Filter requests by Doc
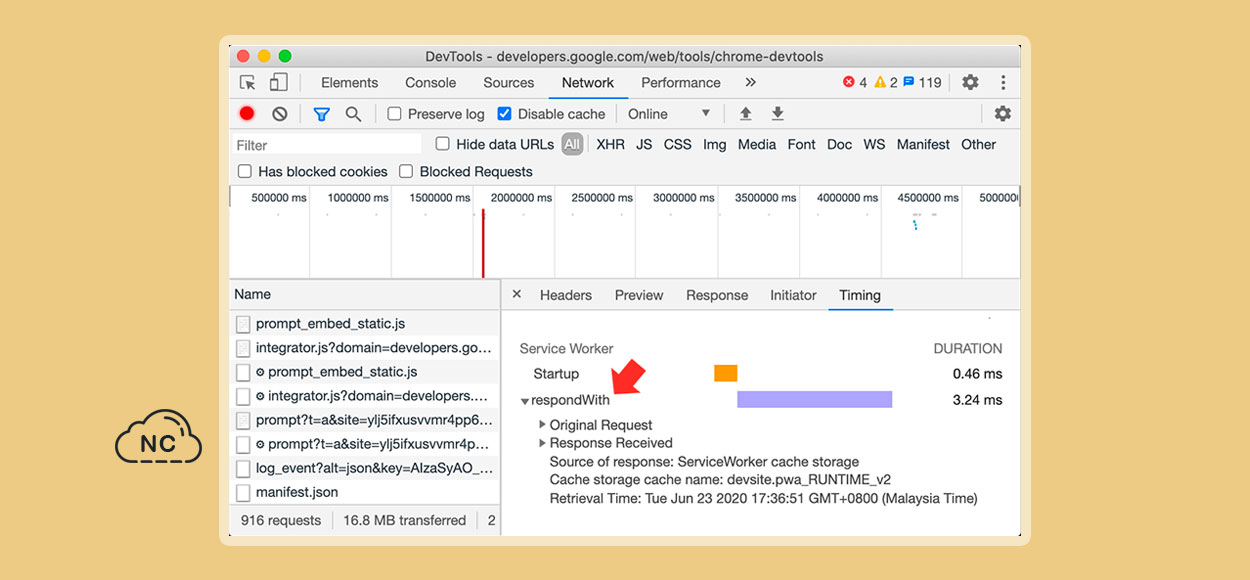 click(x=839, y=144)
